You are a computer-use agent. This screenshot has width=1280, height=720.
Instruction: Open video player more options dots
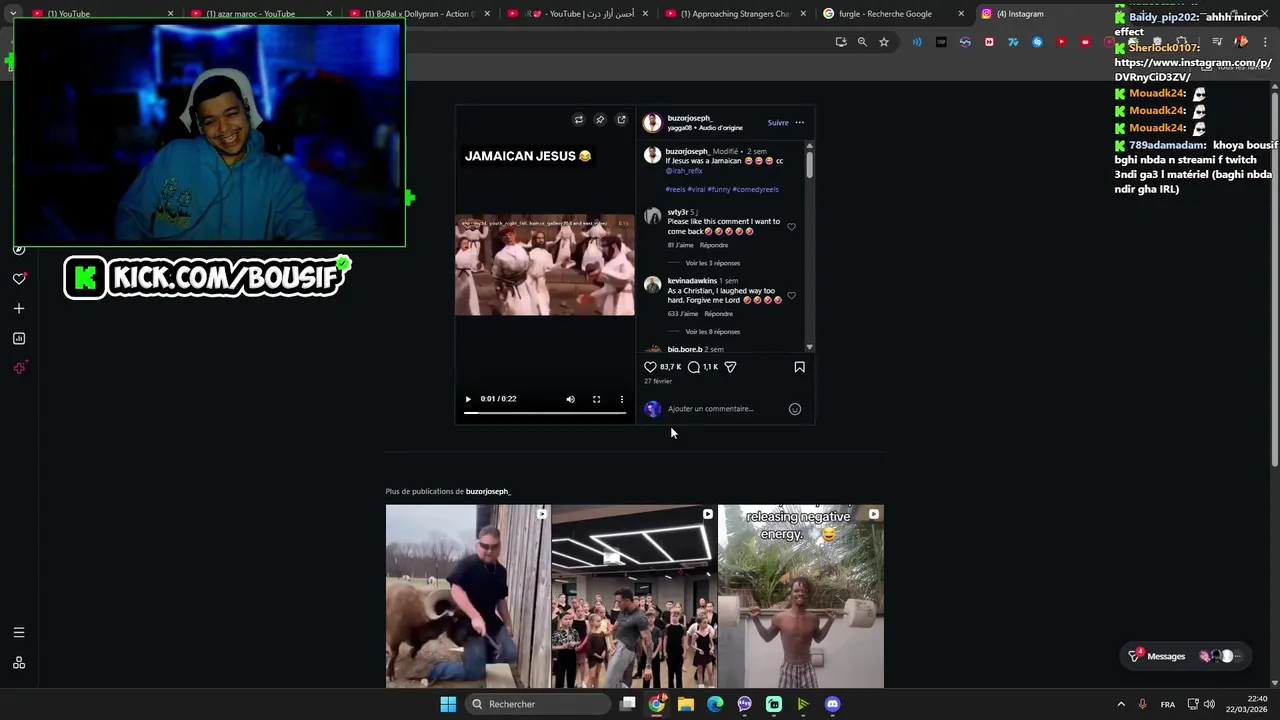621,399
